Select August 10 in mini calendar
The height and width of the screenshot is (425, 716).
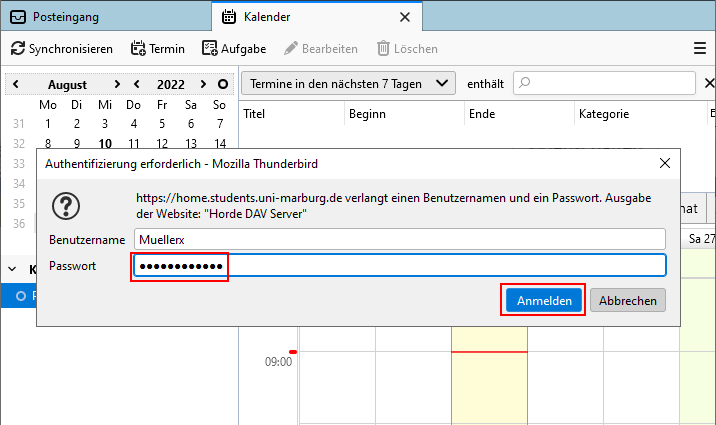point(105,143)
